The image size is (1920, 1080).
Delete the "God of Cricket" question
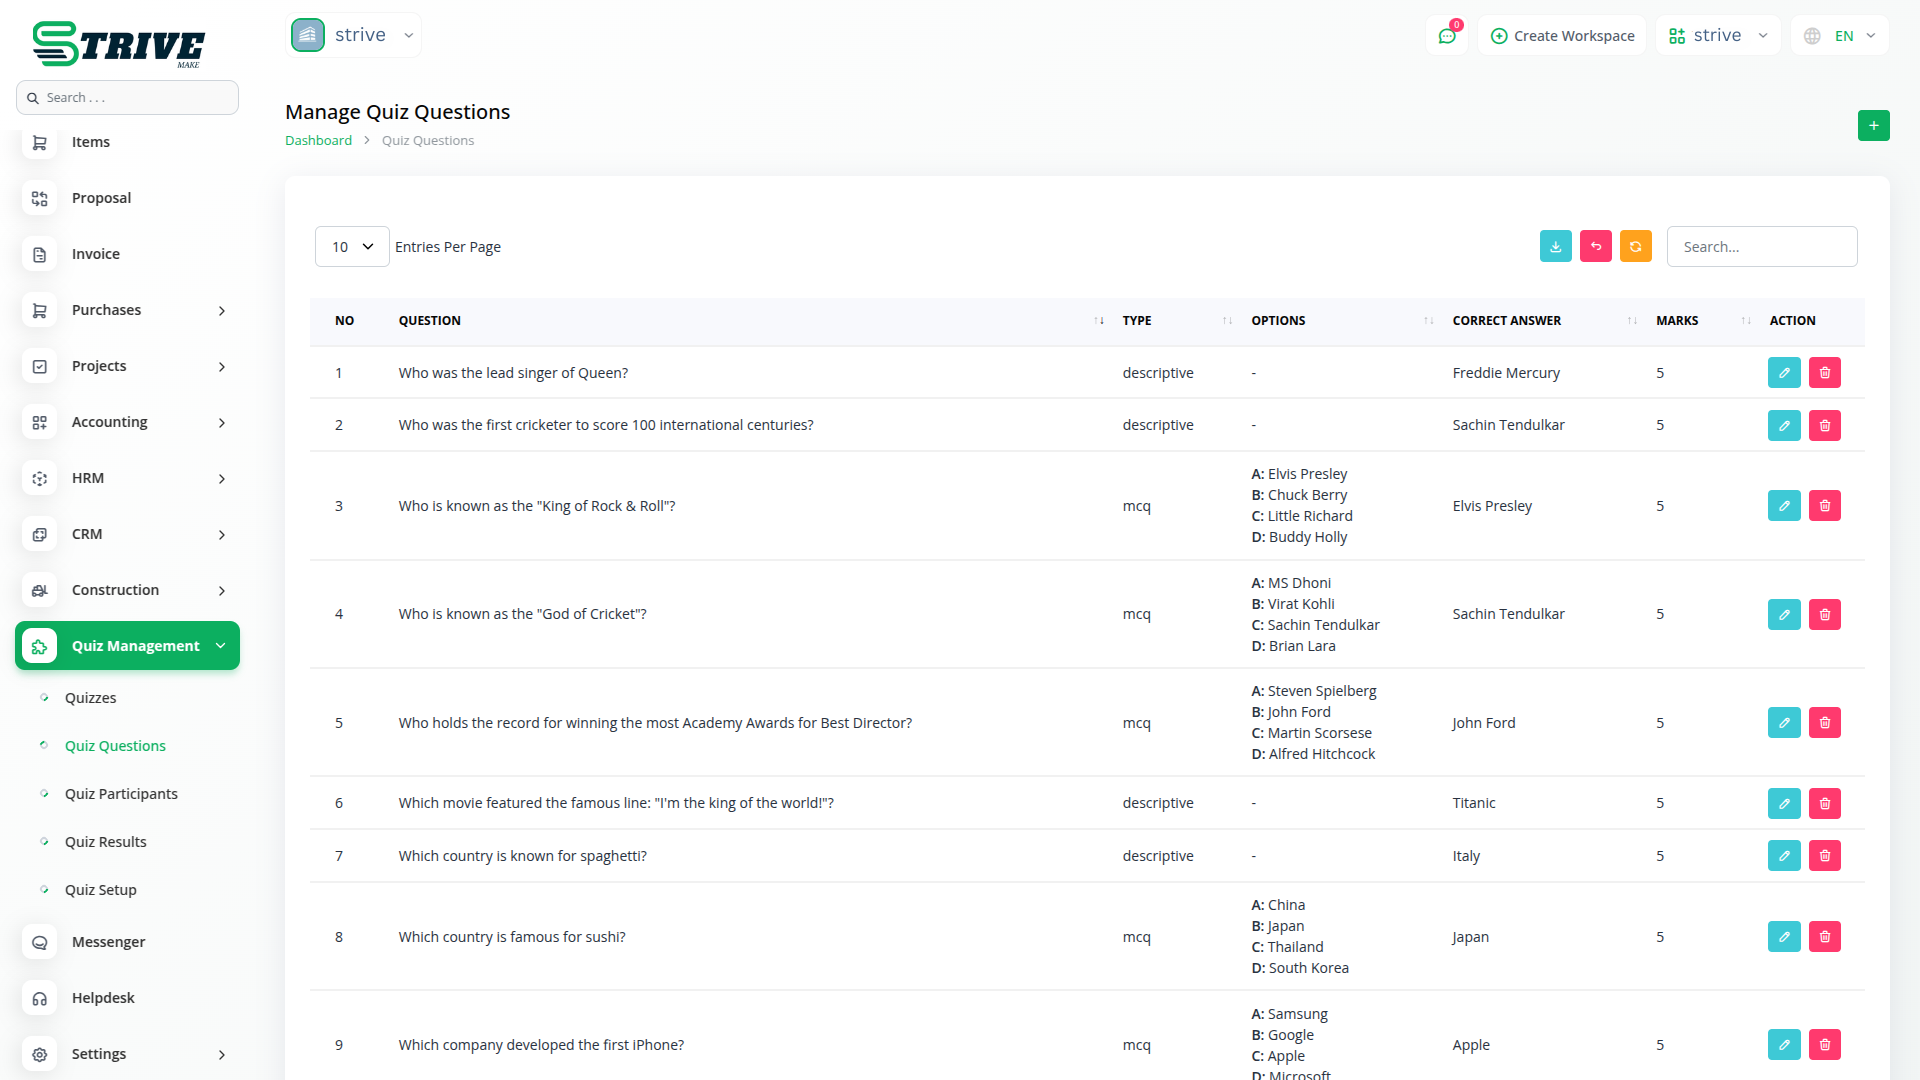(x=1824, y=614)
